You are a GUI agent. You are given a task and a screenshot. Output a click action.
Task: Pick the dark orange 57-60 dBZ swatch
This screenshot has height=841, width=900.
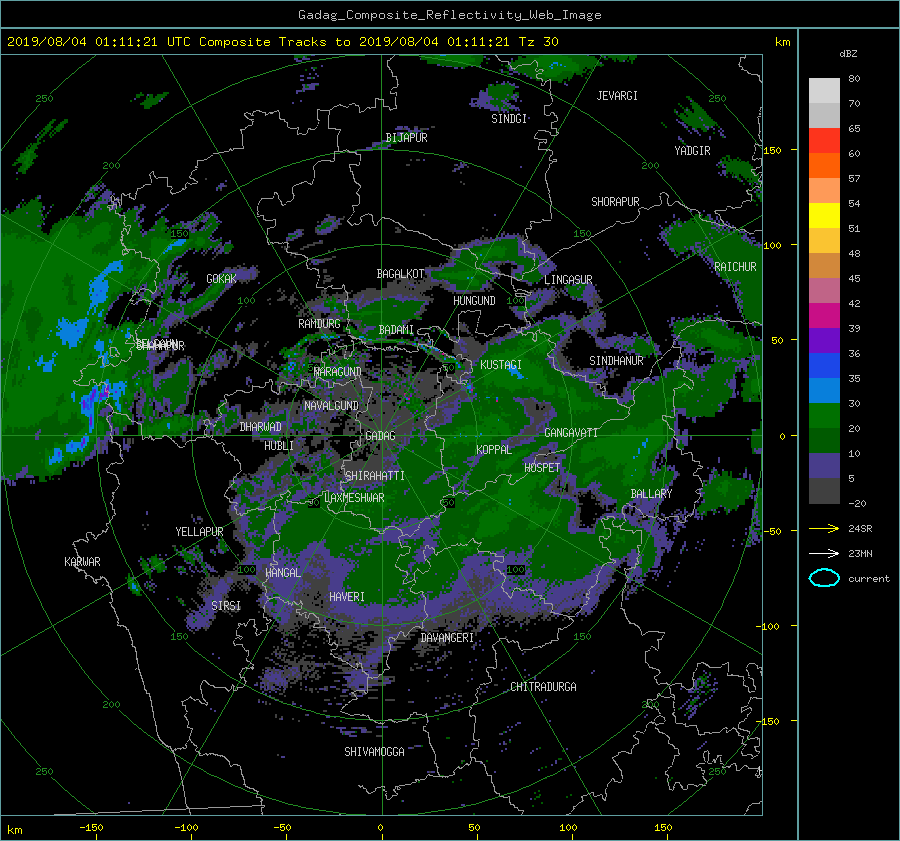824,165
